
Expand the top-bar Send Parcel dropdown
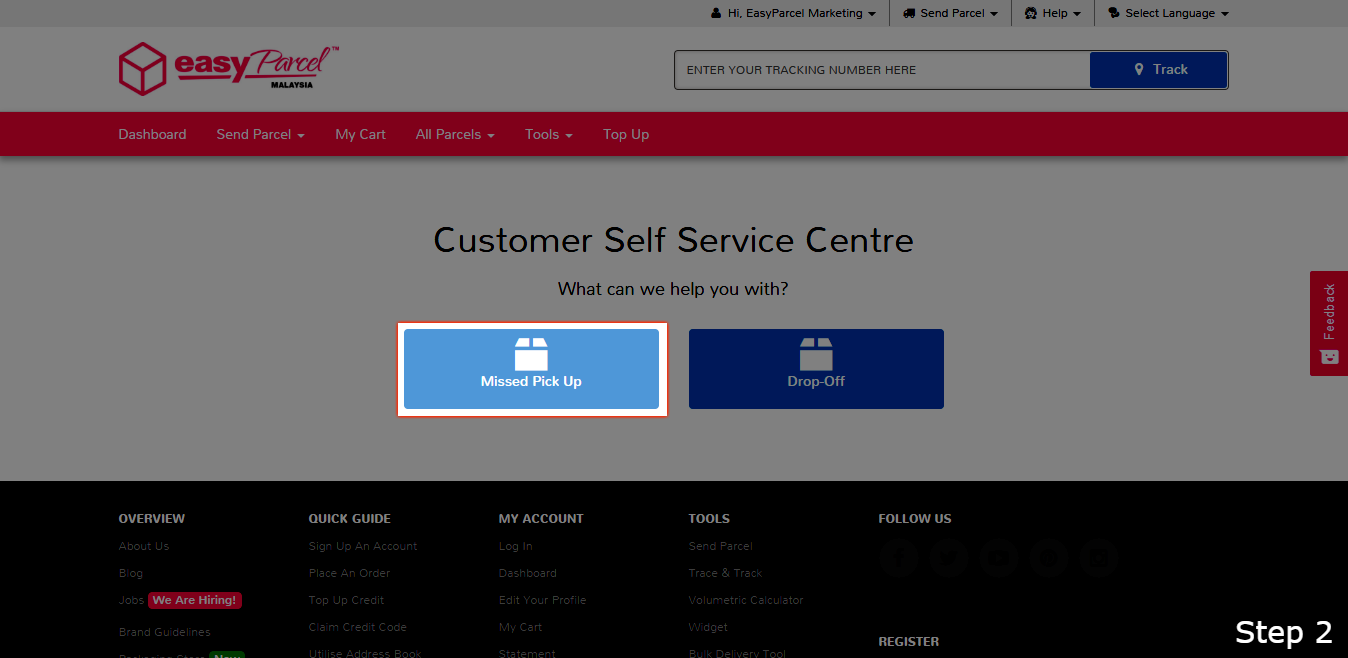pyautogui.click(x=950, y=14)
